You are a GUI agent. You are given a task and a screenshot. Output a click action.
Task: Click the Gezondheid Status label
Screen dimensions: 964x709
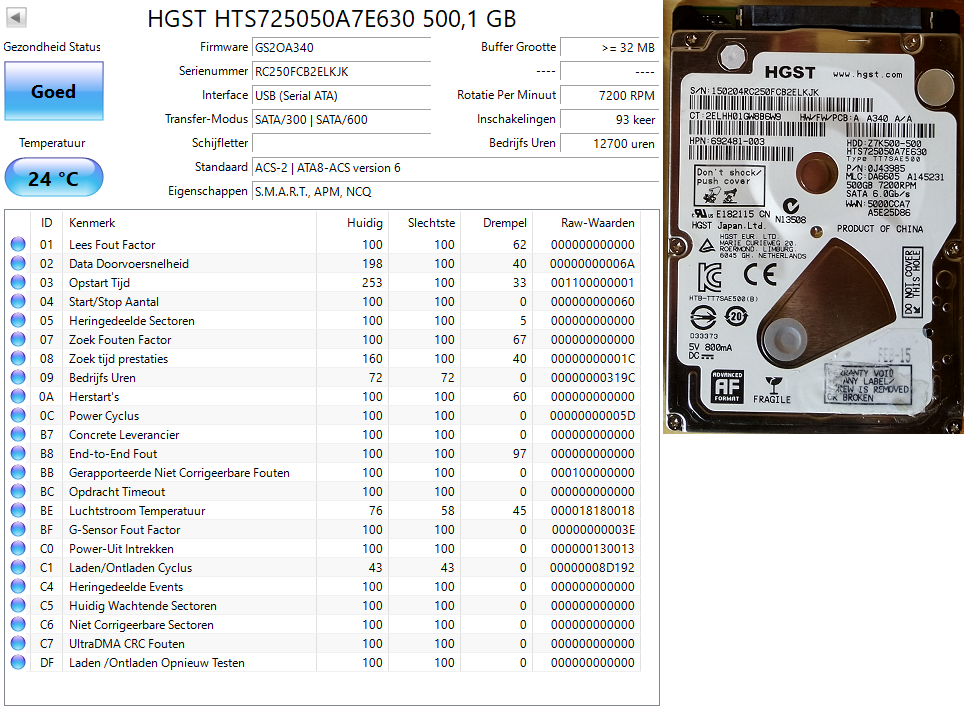point(52,47)
